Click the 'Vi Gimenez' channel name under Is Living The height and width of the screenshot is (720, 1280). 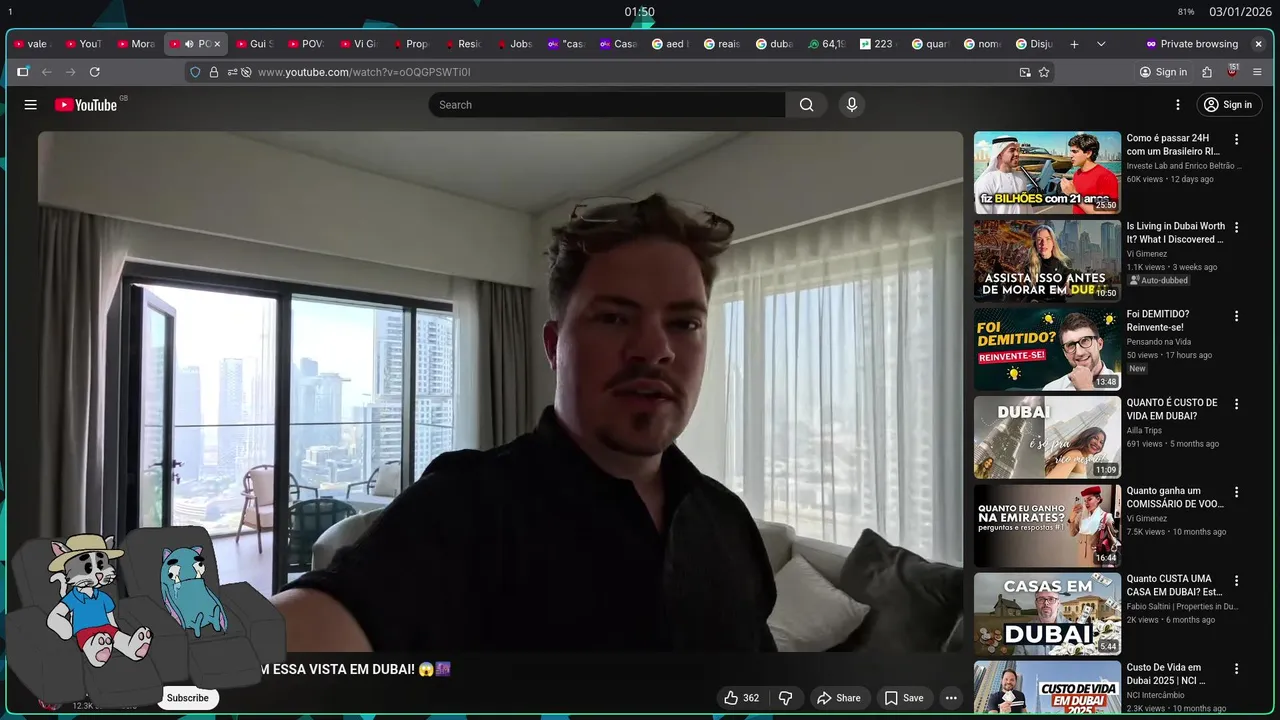[x=1147, y=254]
